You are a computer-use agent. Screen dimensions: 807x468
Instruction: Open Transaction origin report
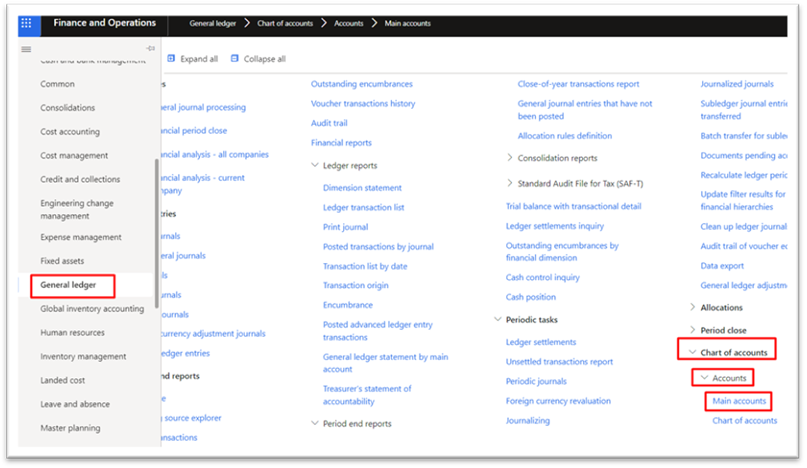coord(356,285)
